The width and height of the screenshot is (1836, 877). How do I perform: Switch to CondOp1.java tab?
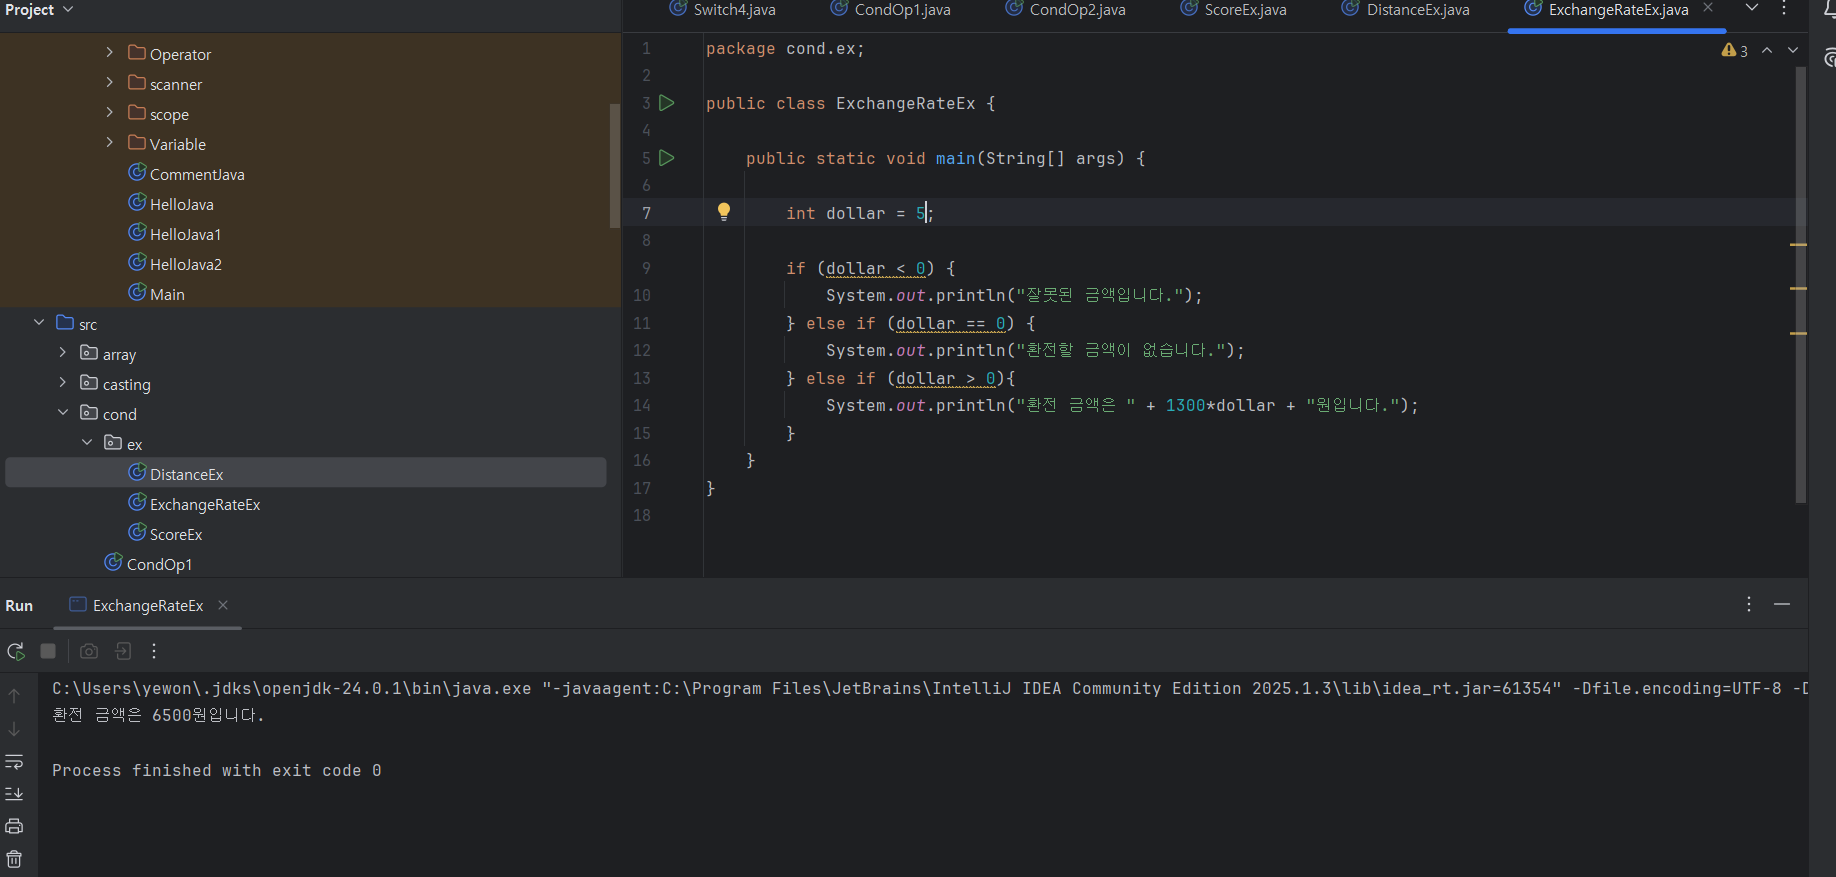[x=891, y=10]
